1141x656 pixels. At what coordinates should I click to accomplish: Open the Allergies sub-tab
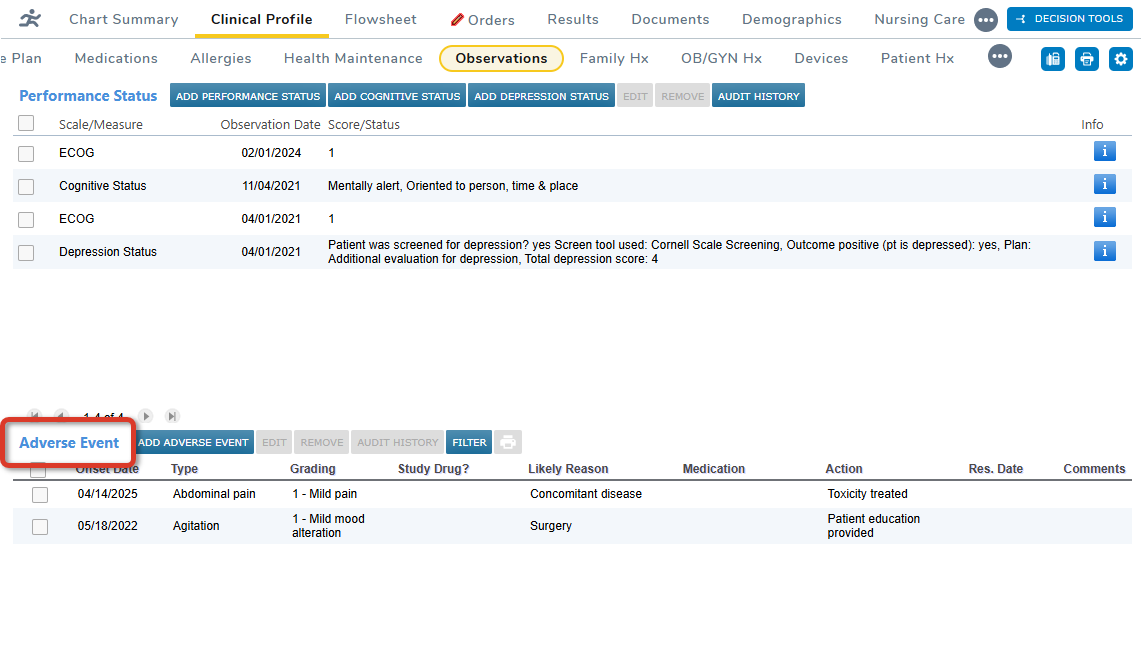coord(221,58)
